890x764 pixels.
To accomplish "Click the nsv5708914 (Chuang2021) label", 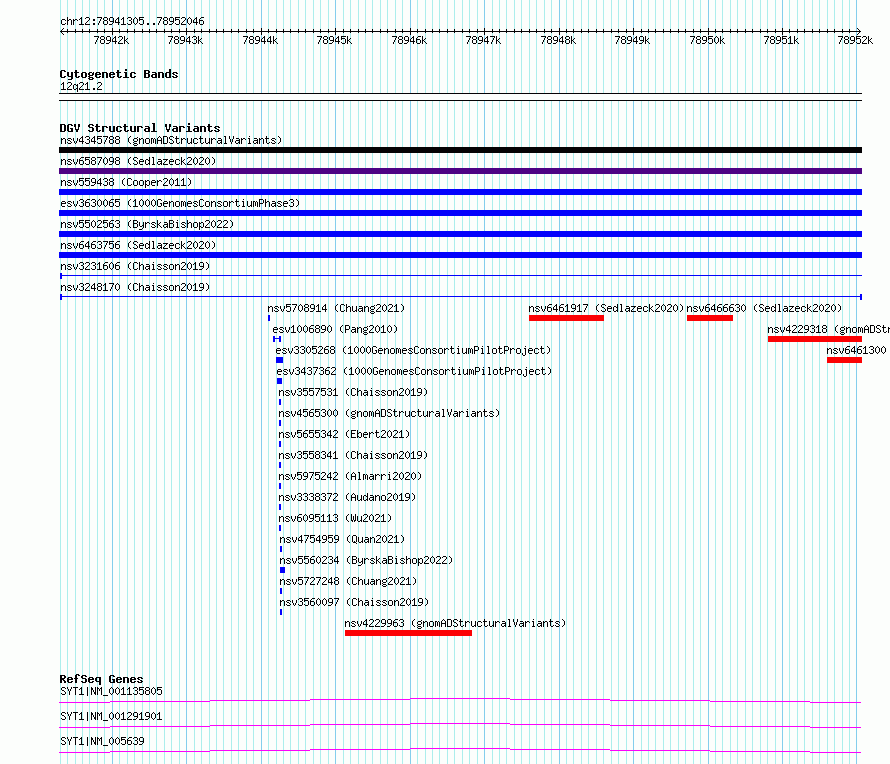I will (x=336, y=308).
